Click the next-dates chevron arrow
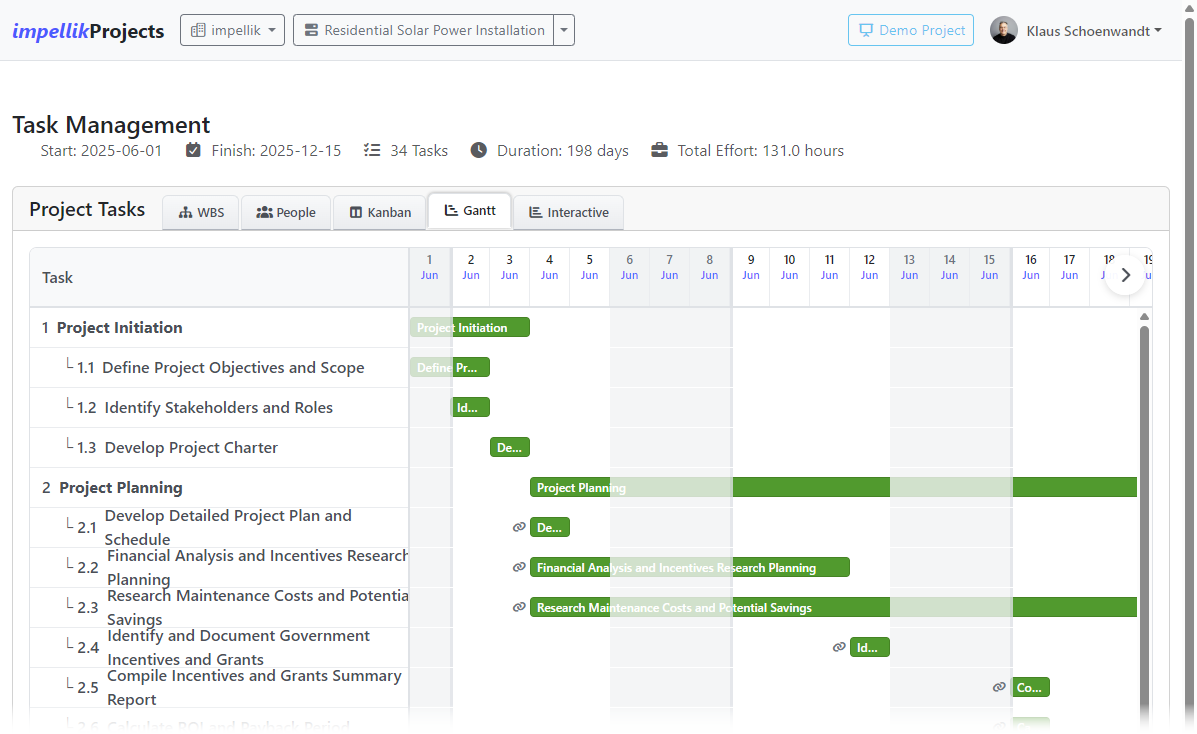The height and width of the screenshot is (734, 1197). pos(1125,275)
